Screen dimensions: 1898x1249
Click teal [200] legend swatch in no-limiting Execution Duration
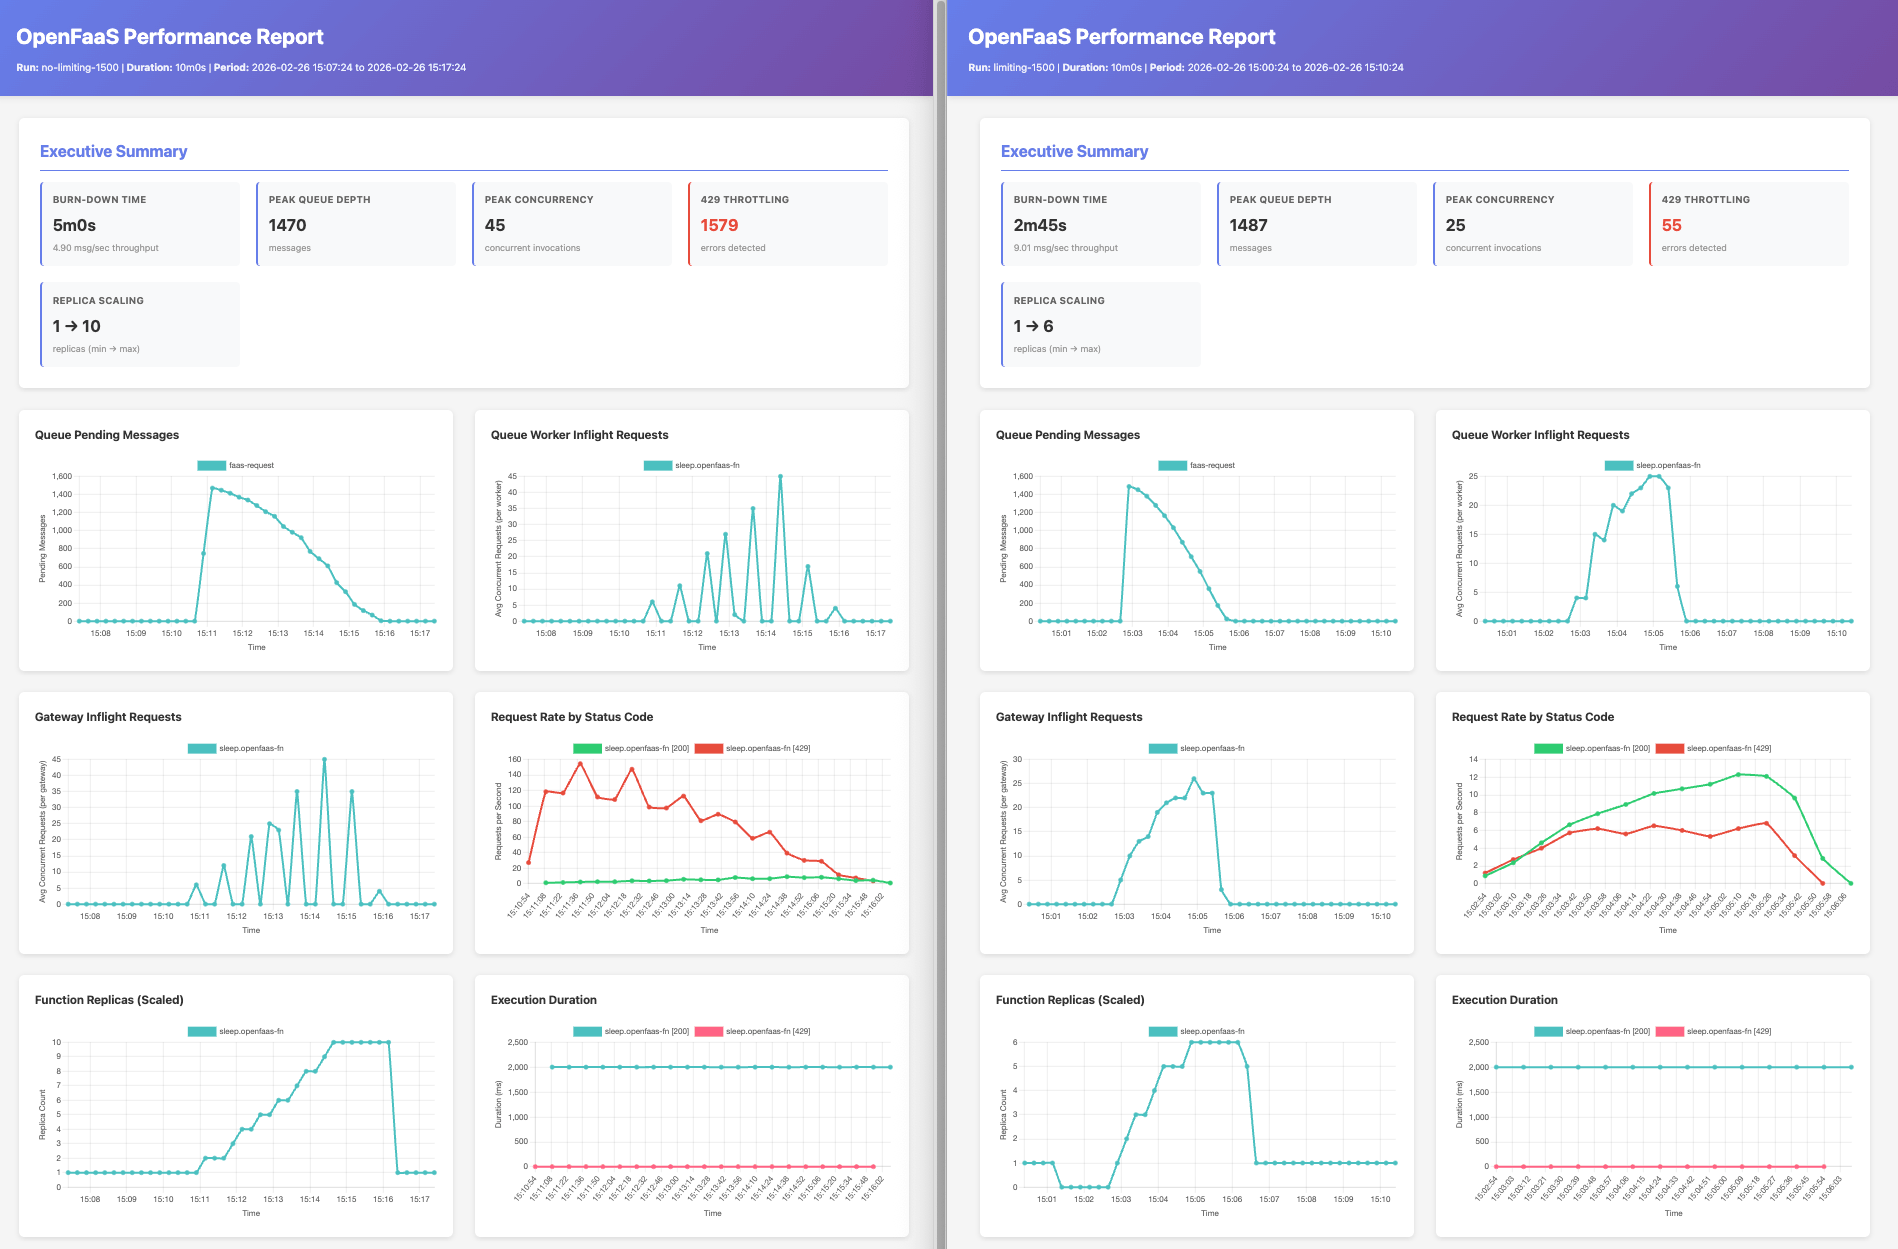tap(587, 1031)
